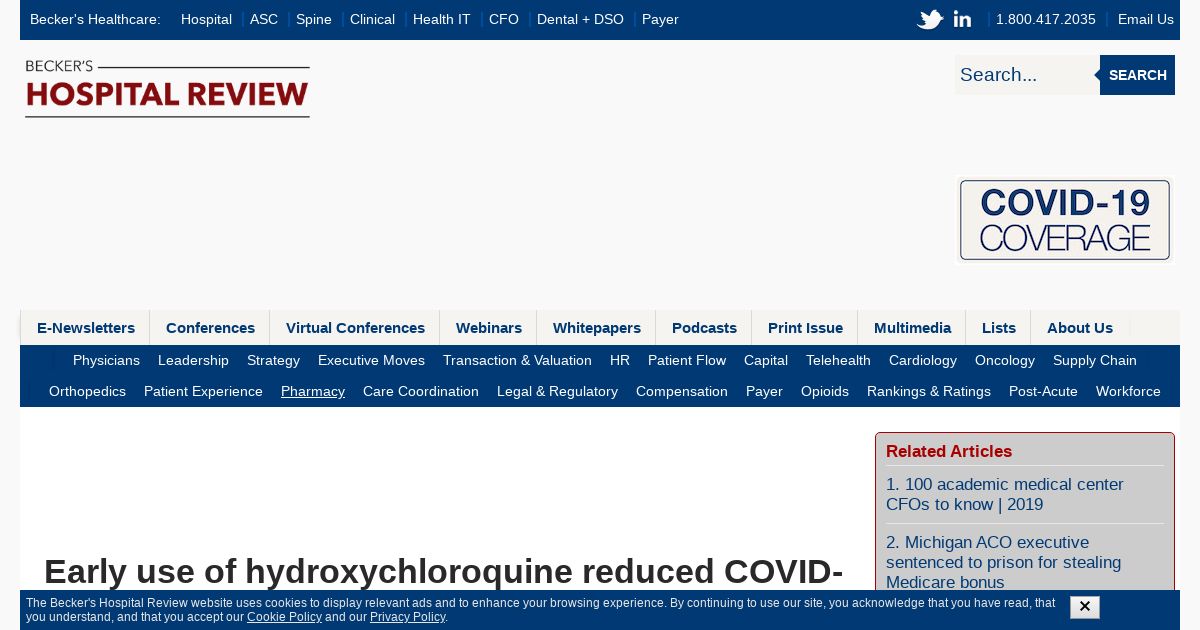This screenshot has width=1200, height=630.
Task: Click article headline about hydroxychloroquine
Action: pyautogui.click(x=443, y=571)
